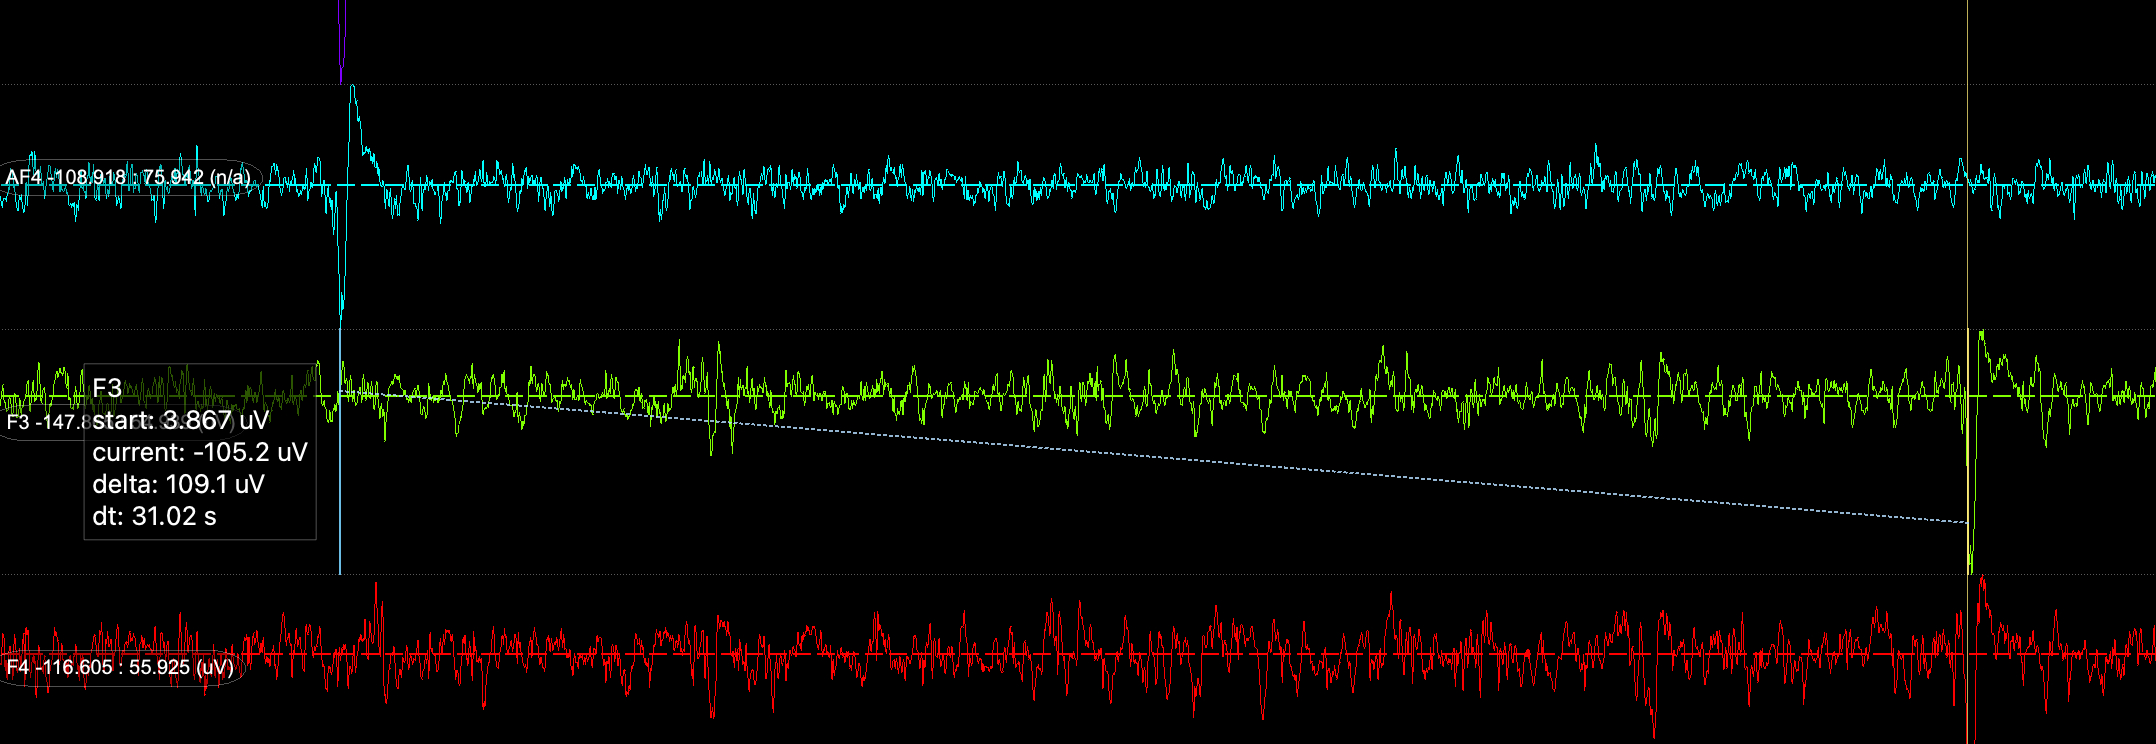
Task: Click the current value reading in tooltip
Action: pos(199,452)
